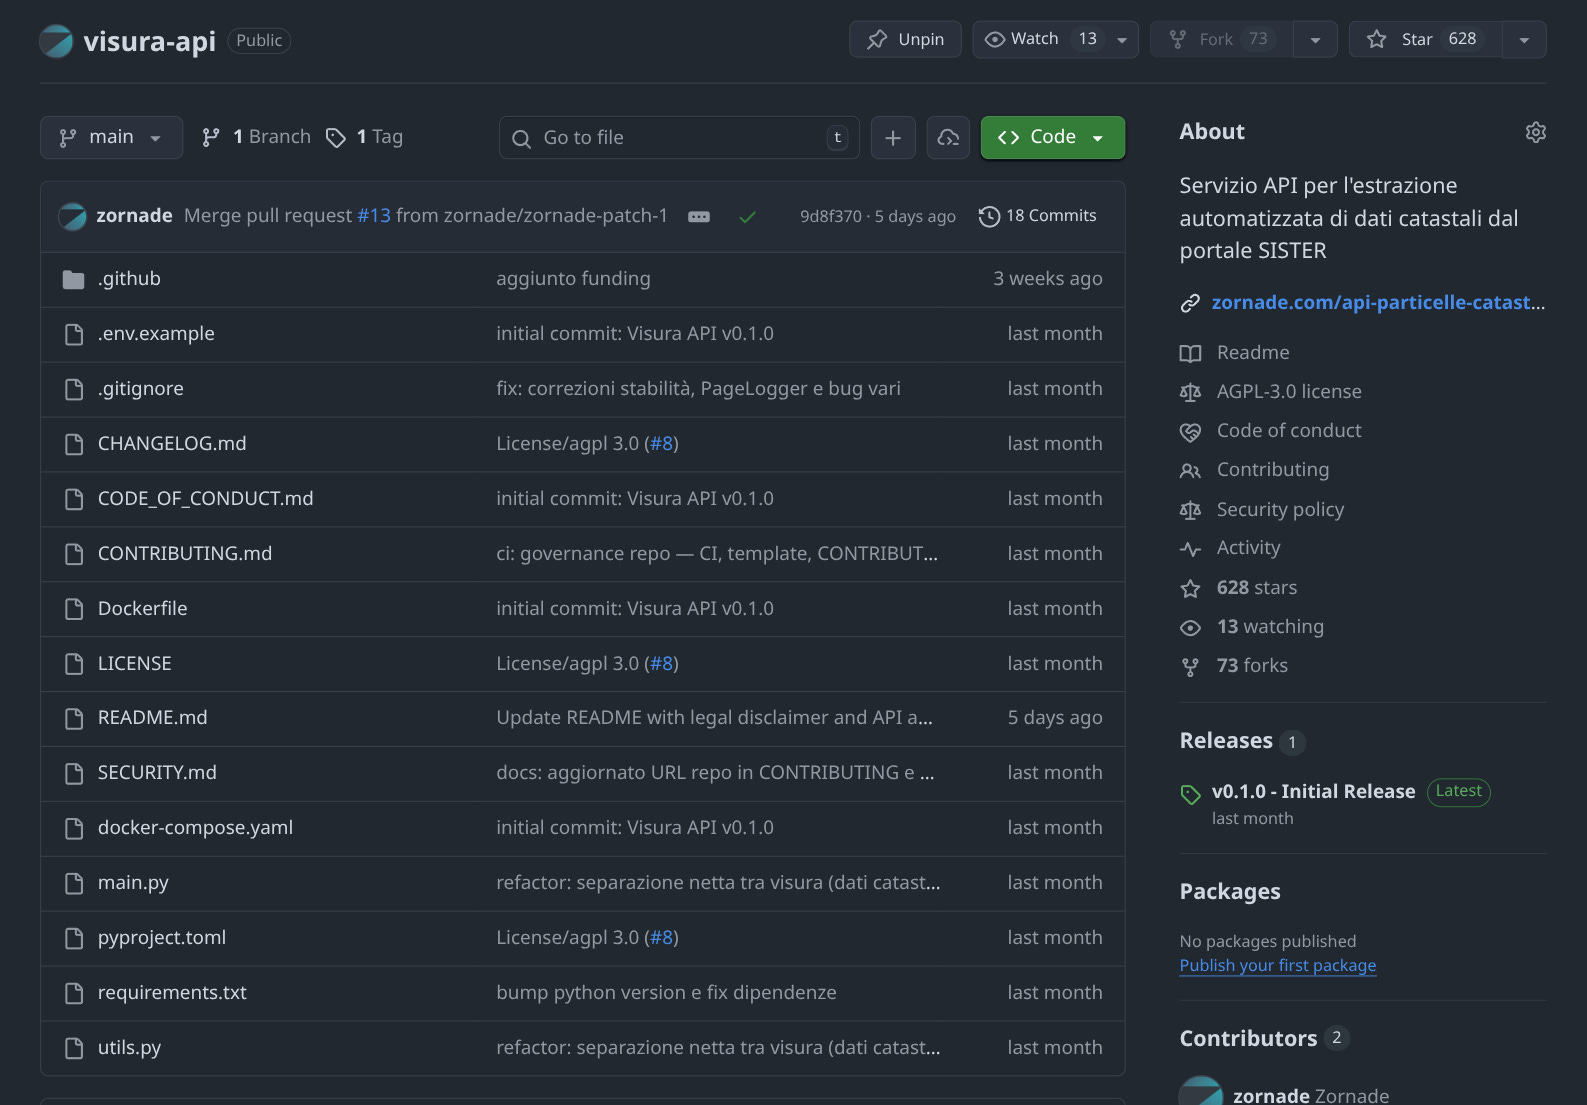Open Contributing link in sidebar
Viewport: 1587px width, 1105px height.
click(x=1273, y=470)
